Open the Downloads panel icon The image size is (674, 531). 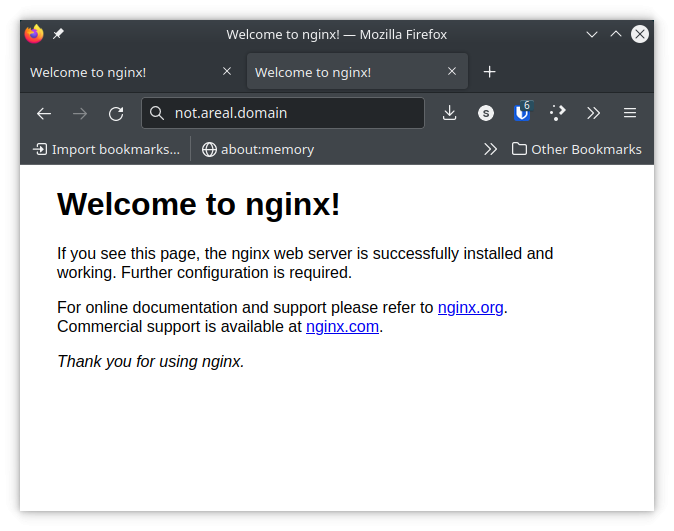pos(450,113)
